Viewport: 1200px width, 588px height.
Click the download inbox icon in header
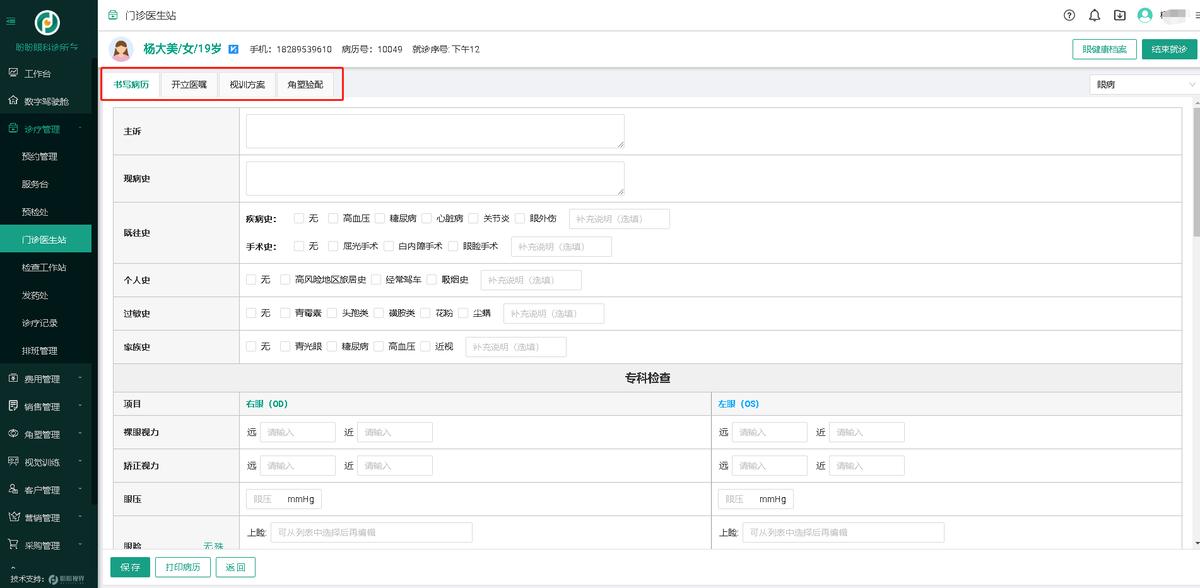(x=1120, y=15)
